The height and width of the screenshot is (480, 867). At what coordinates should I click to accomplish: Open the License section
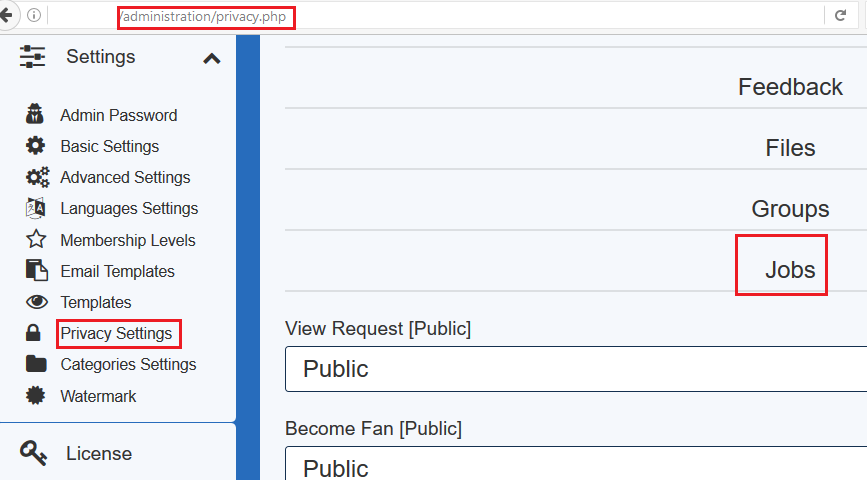[x=99, y=453]
